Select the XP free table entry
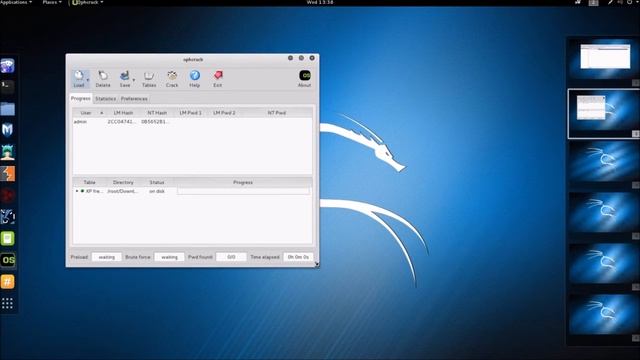Image resolution: width=640 pixels, height=360 pixels. (93, 191)
